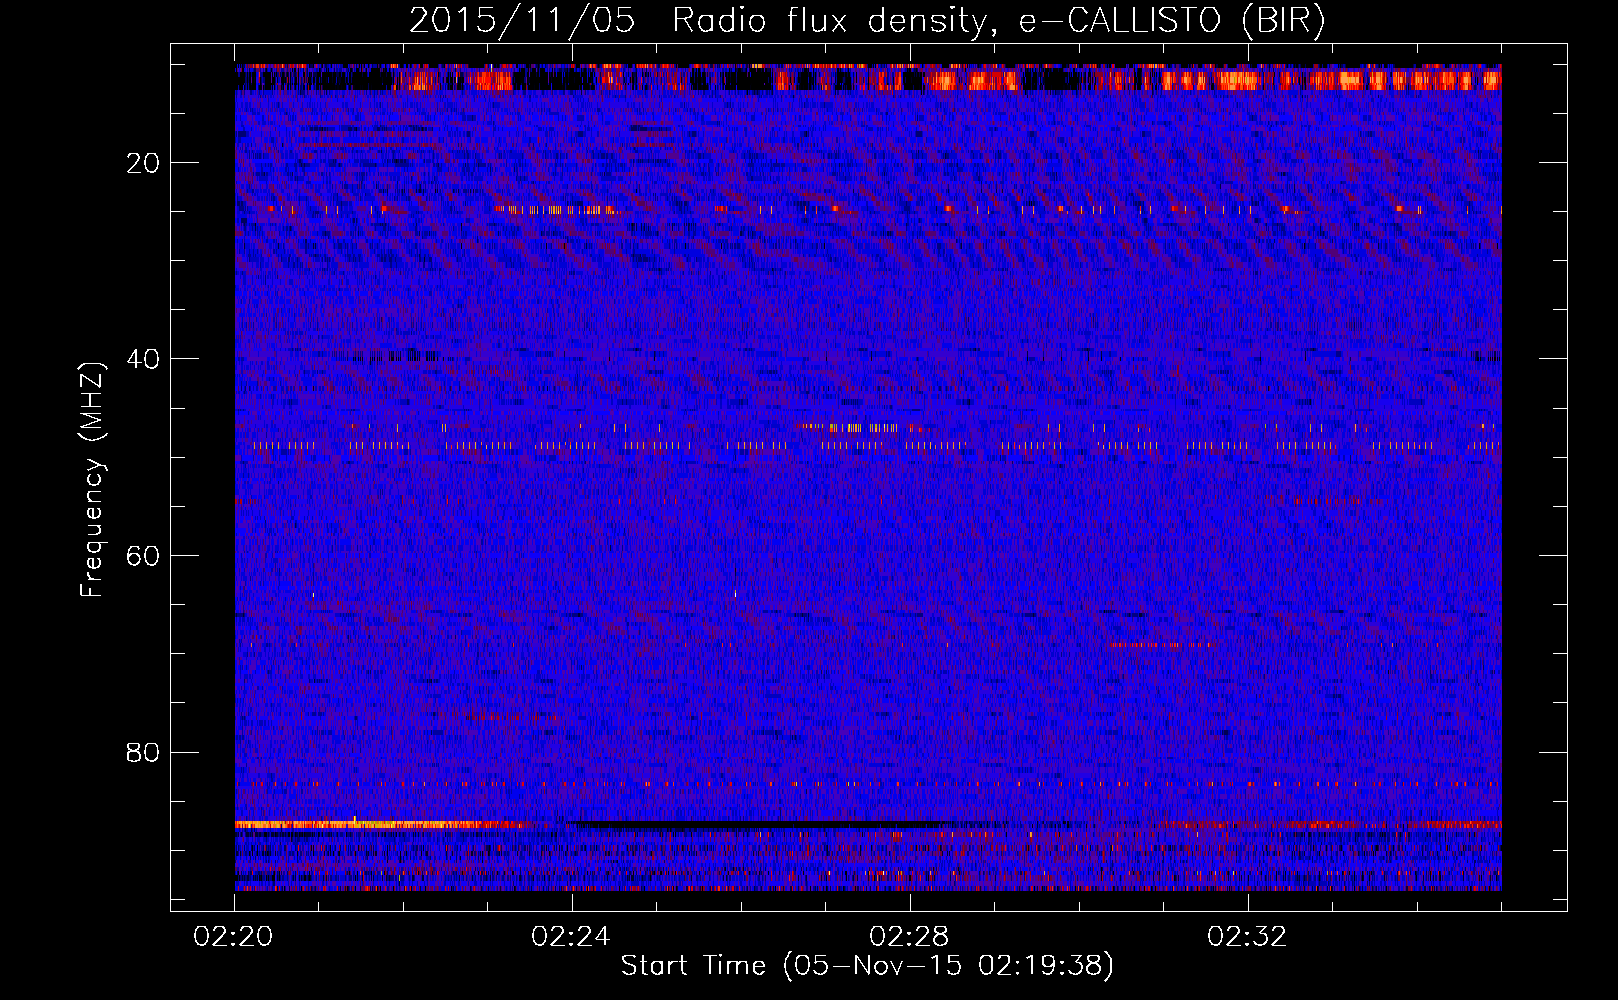
Task: Click the black horizontal gap band near 87 MHz
Action: (760, 825)
